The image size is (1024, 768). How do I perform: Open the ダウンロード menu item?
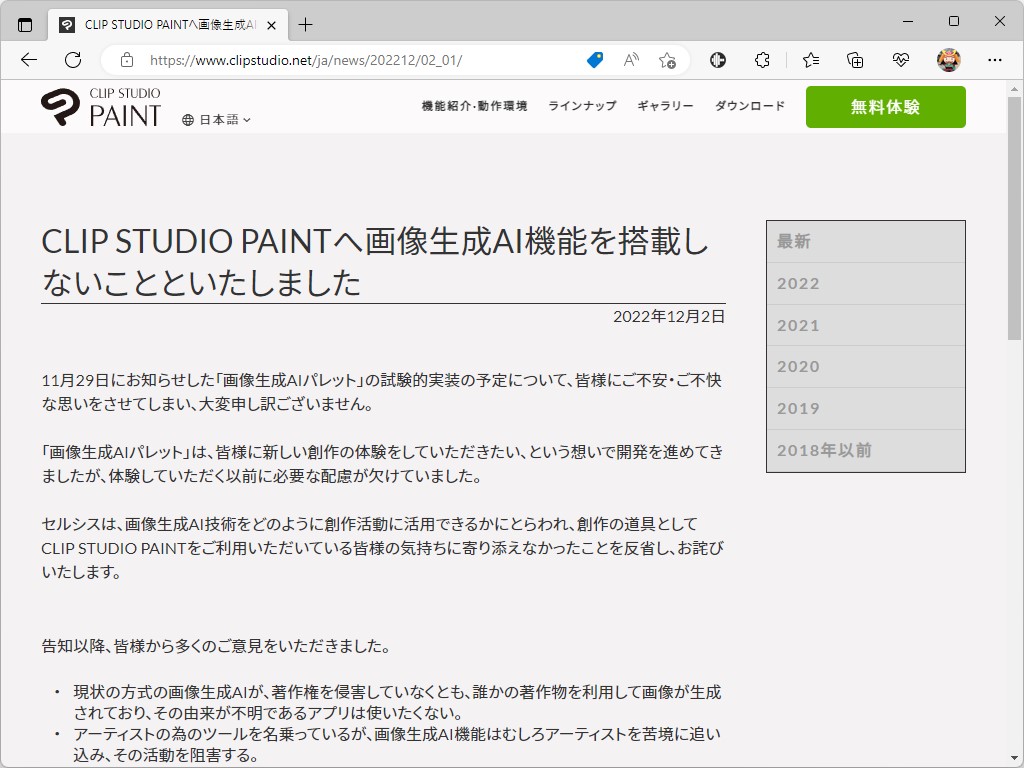coord(750,106)
